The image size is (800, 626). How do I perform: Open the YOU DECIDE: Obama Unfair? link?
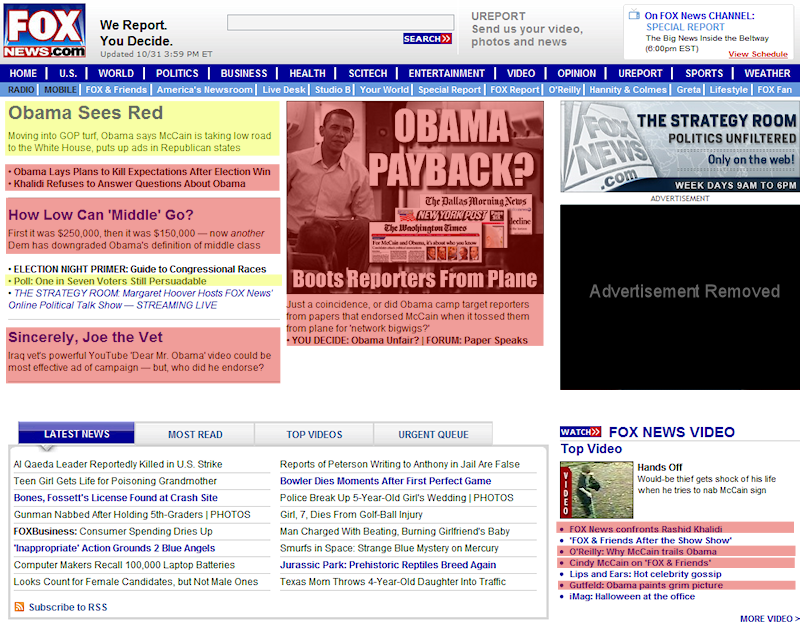tap(355, 340)
